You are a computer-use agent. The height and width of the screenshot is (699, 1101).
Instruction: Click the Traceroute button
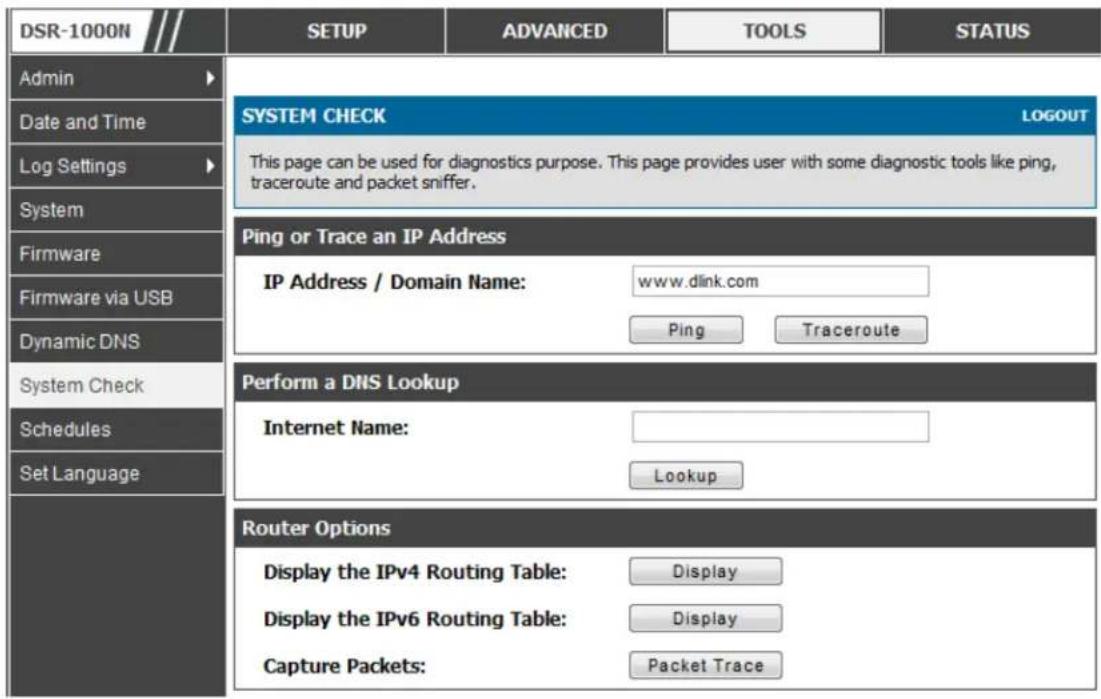click(x=850, y=329)
